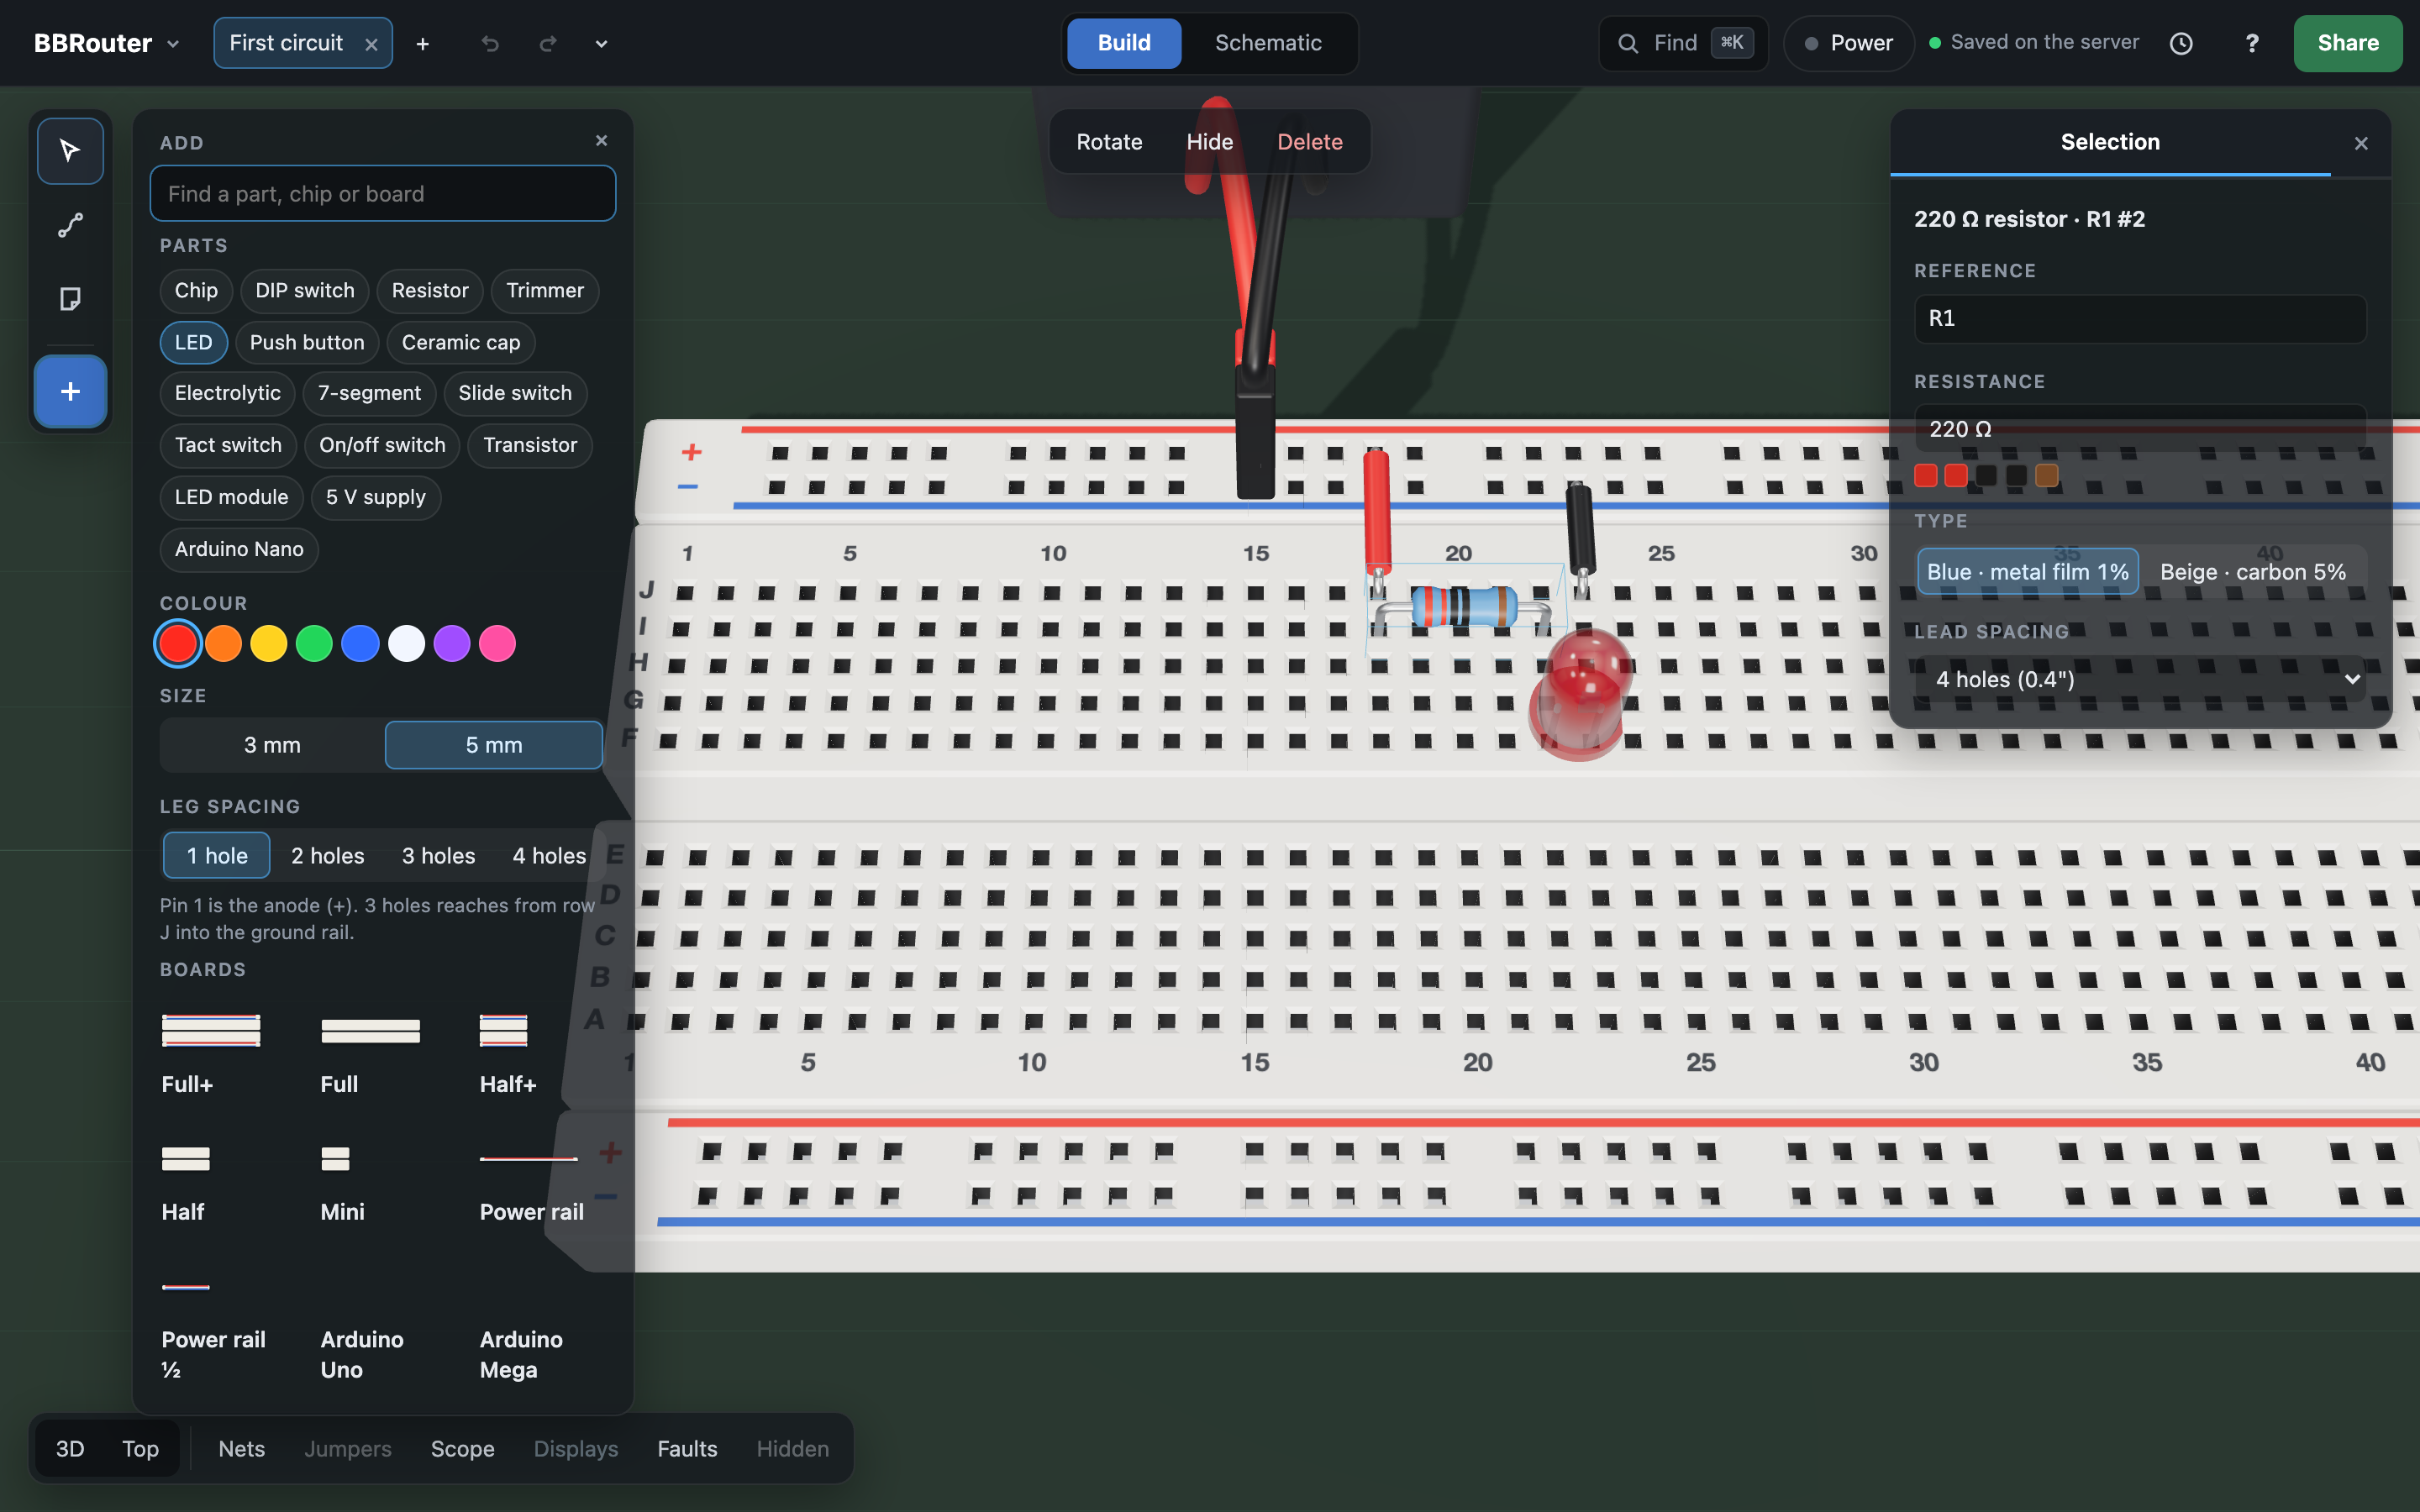Add the Power rail board

(x=531, y=1183)
